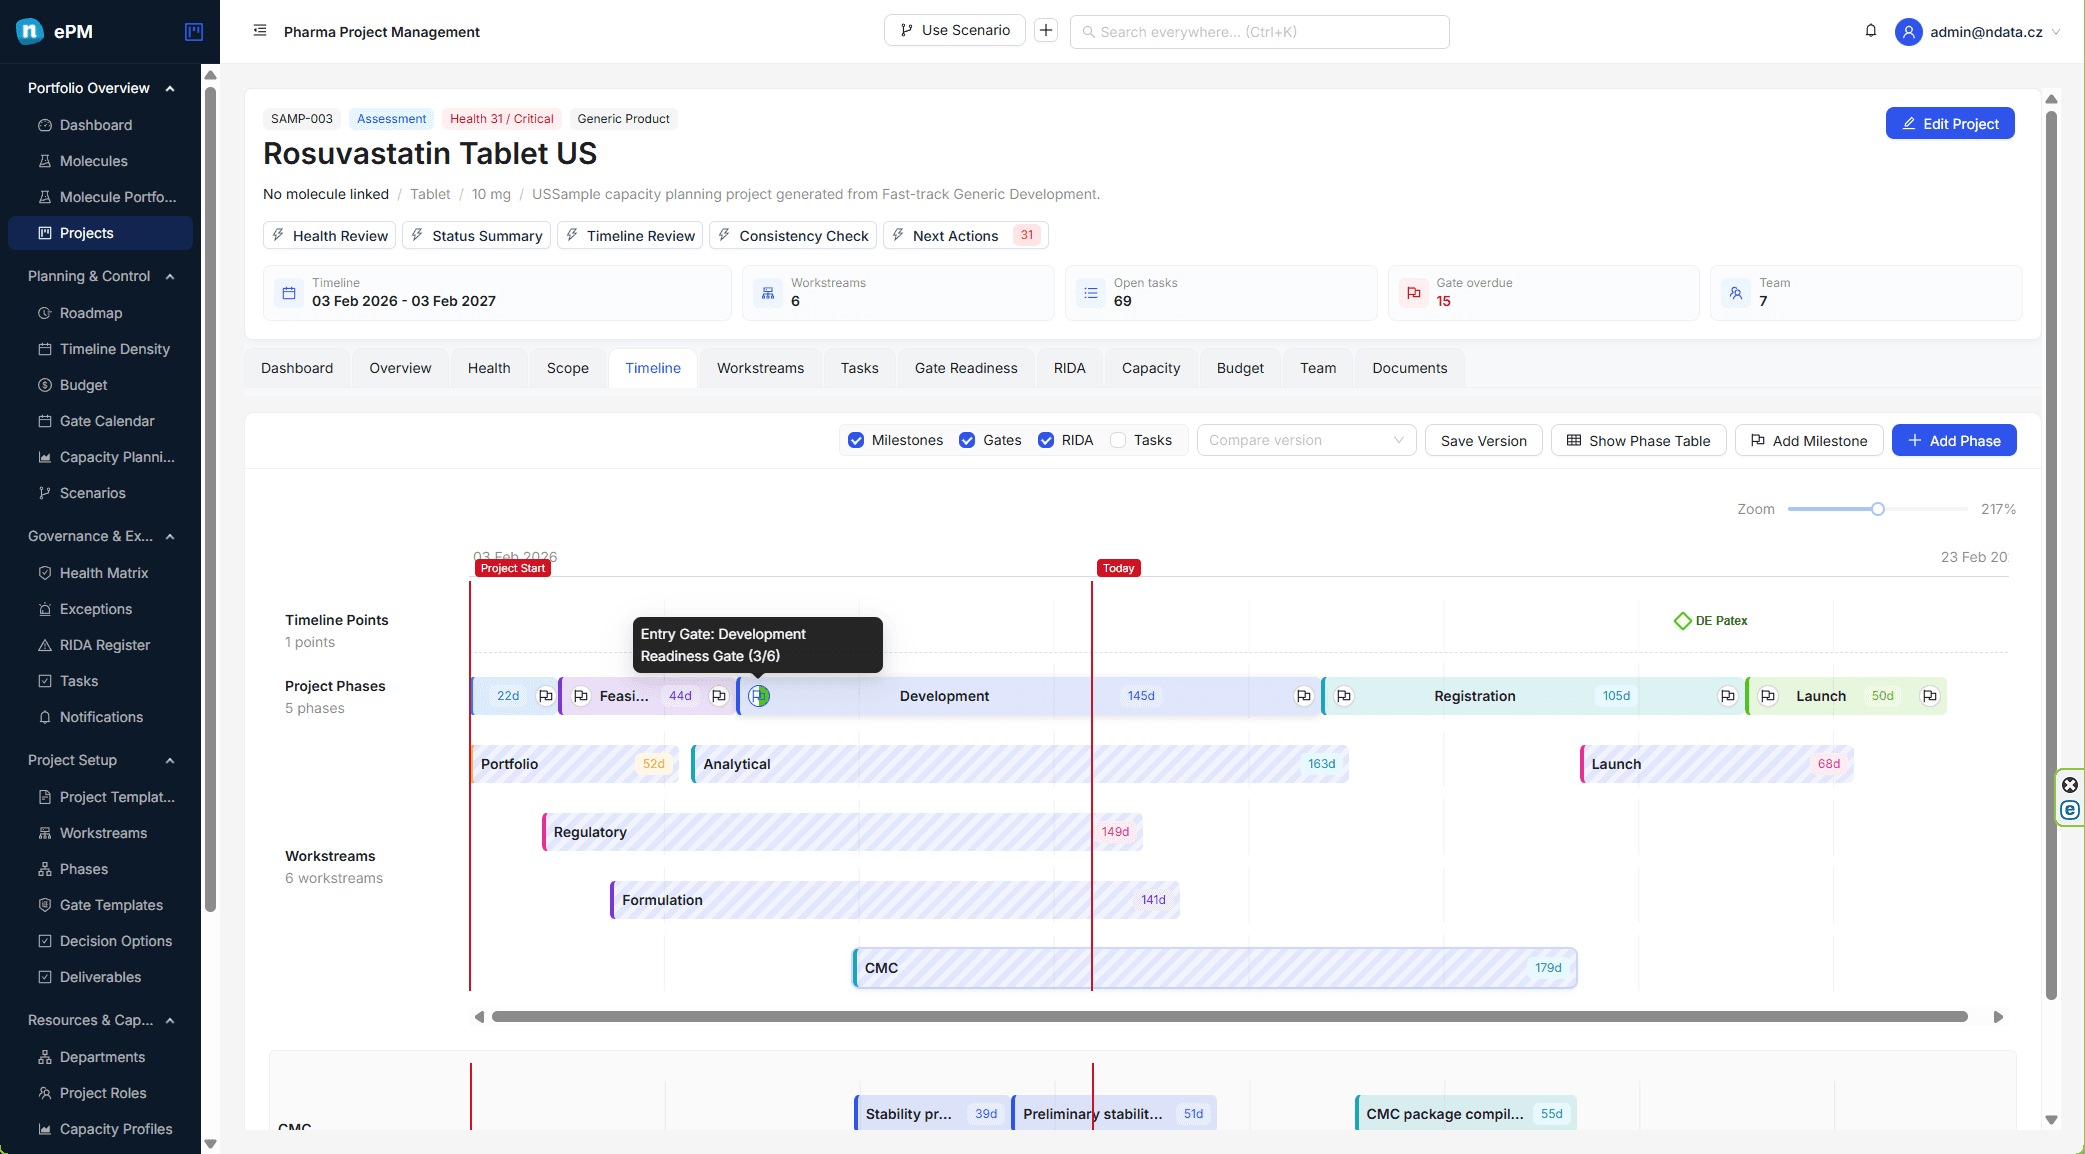Click the Feasibility phase entry gate flag

(x=581, y=696)
